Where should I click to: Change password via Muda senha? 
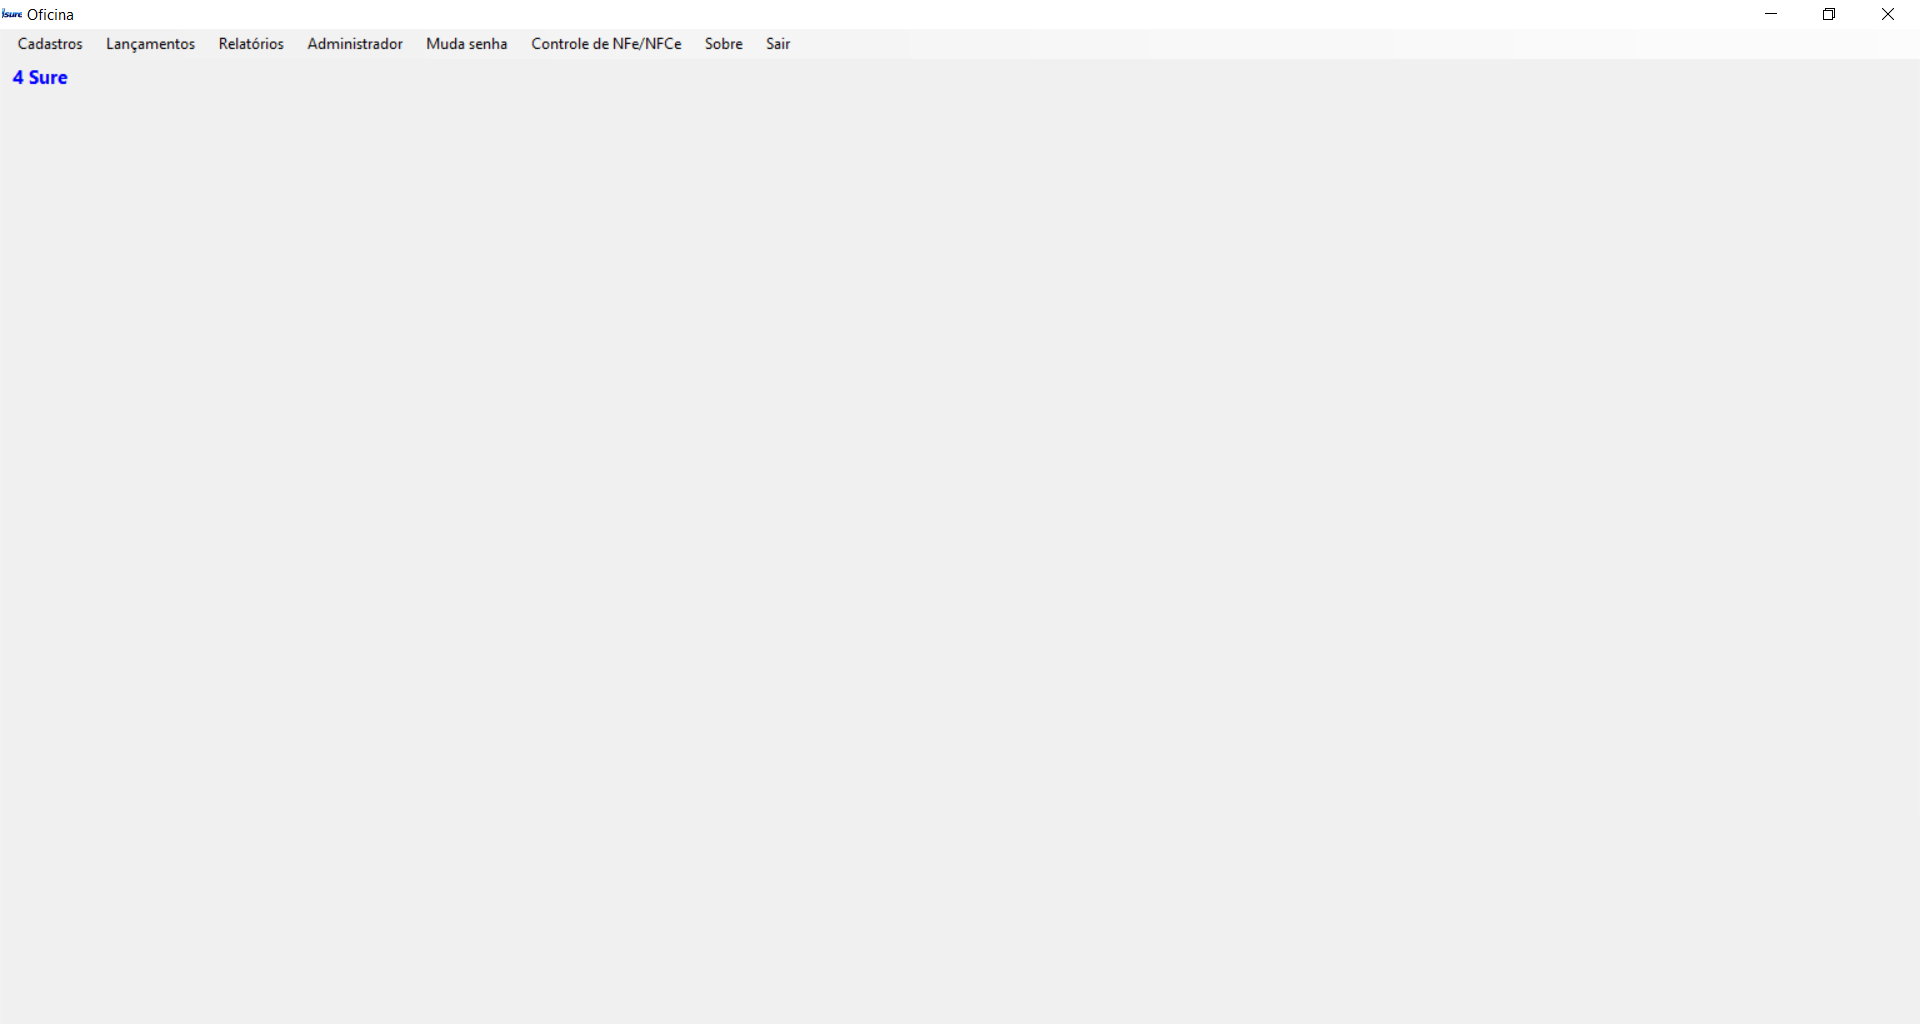pos(467,44)
